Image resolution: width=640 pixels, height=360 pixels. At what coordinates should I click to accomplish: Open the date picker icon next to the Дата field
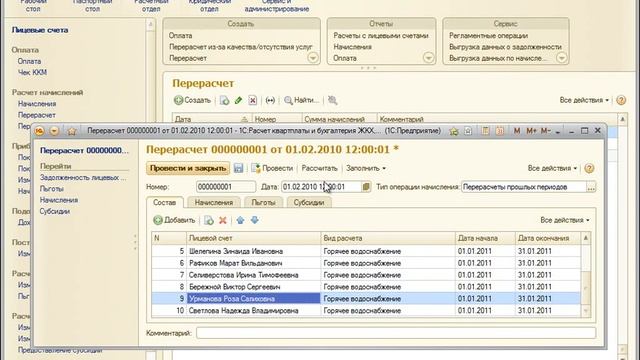(366, 187)
